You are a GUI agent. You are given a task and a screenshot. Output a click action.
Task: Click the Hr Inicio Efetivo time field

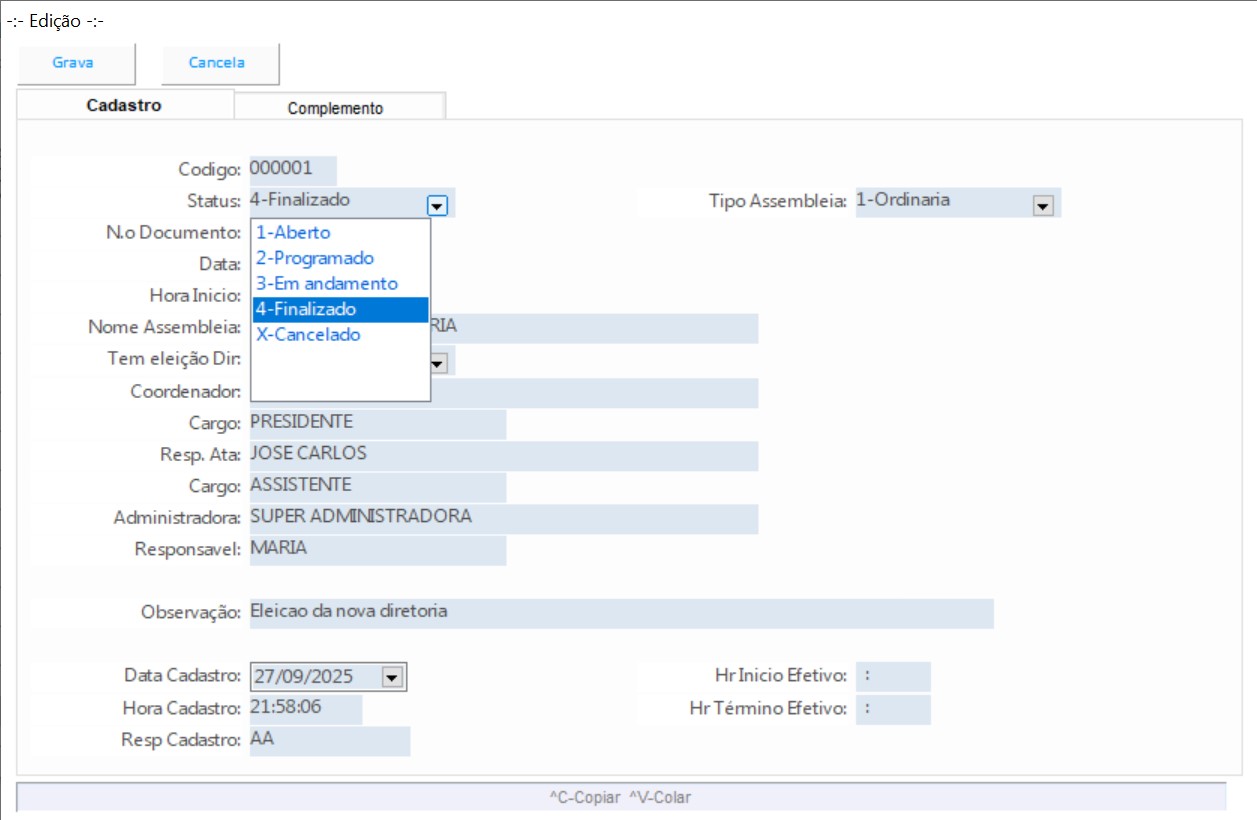892,676
